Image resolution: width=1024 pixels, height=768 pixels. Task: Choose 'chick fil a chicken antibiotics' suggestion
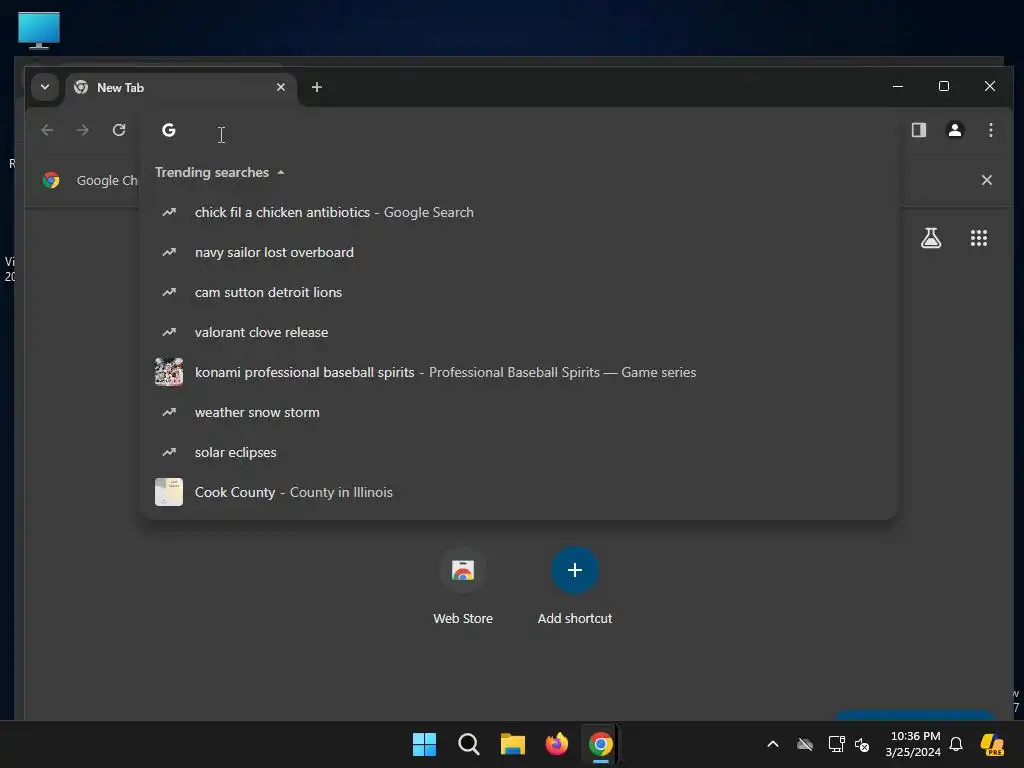(519, 212)
